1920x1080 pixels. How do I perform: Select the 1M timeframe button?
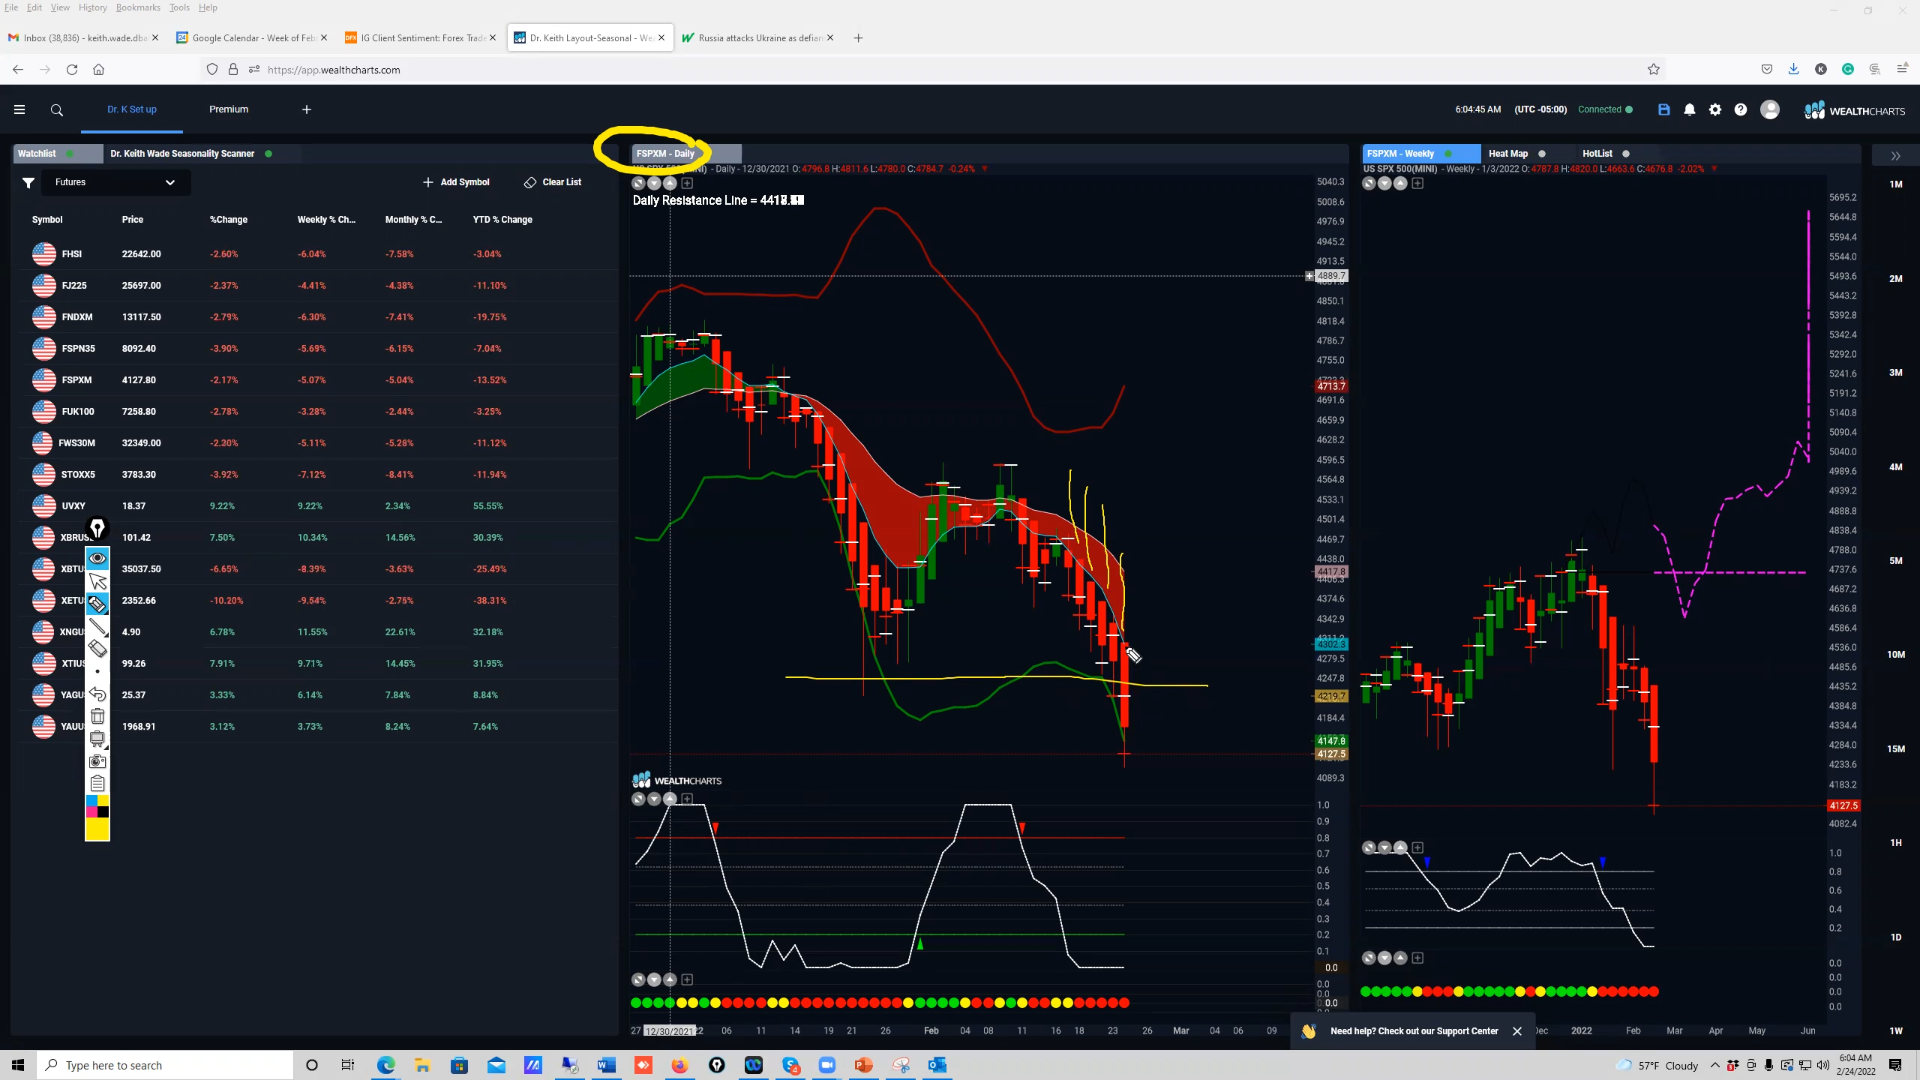click(1896, 185)
